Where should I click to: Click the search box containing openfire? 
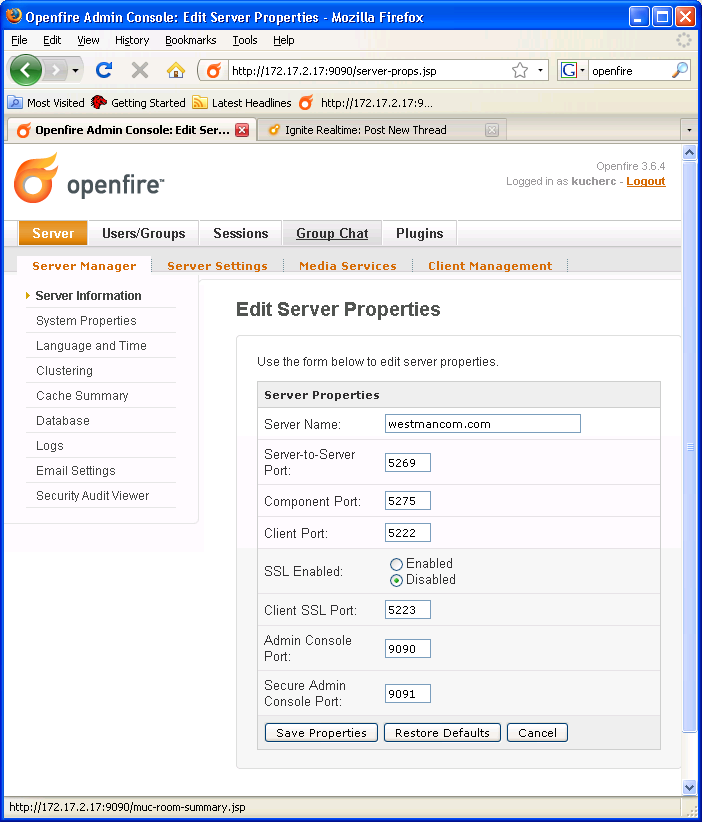pyautogui.click(x=629, y=71)
